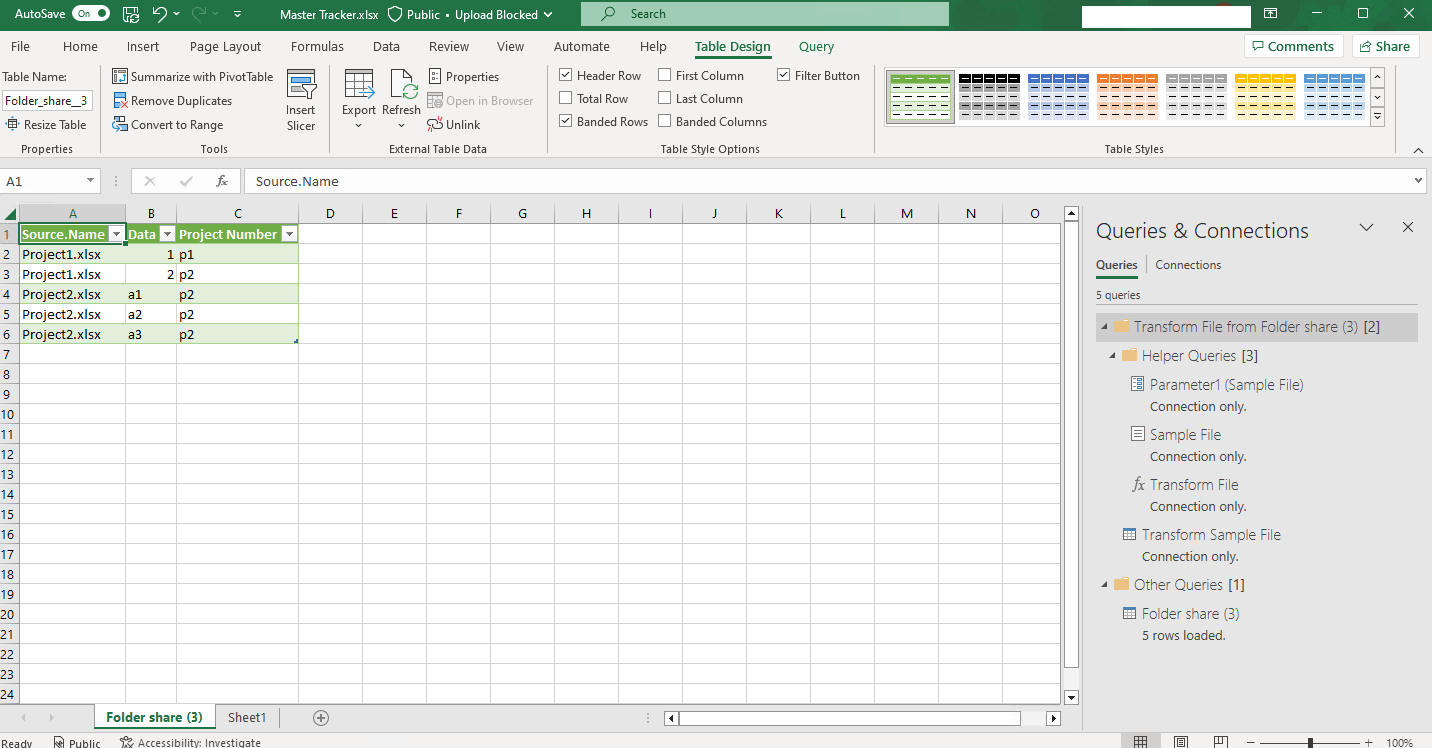
Task: Open the Export table menu
Action: click(x=359, y=101)
